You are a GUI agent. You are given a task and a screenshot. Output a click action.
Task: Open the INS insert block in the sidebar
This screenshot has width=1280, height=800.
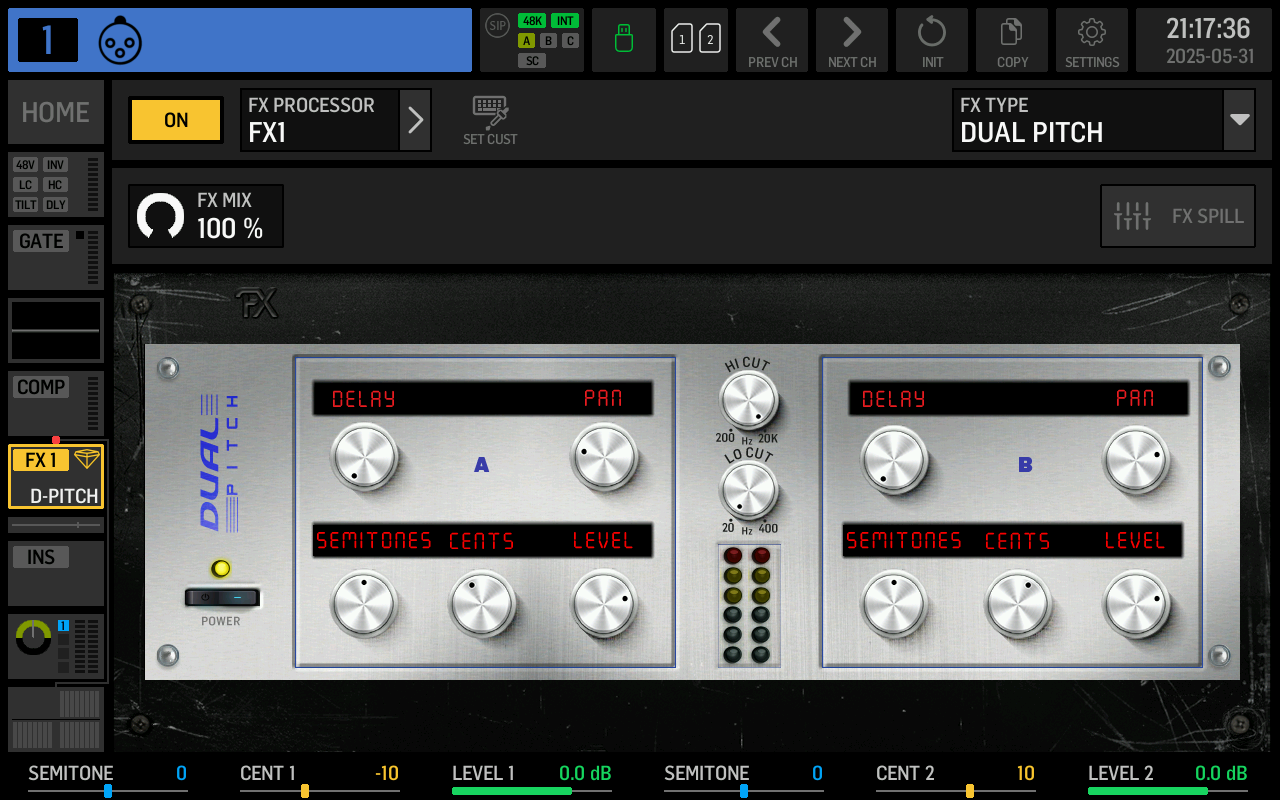pos(55,570)
